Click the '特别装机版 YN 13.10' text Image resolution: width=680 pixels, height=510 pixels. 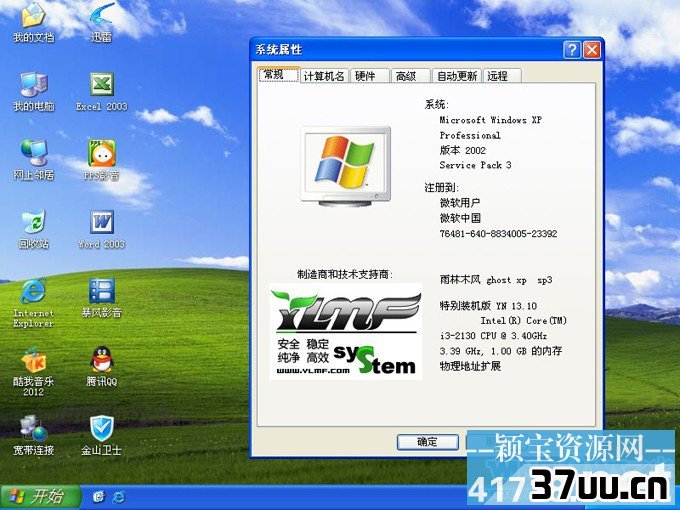(x=488, y=306)
